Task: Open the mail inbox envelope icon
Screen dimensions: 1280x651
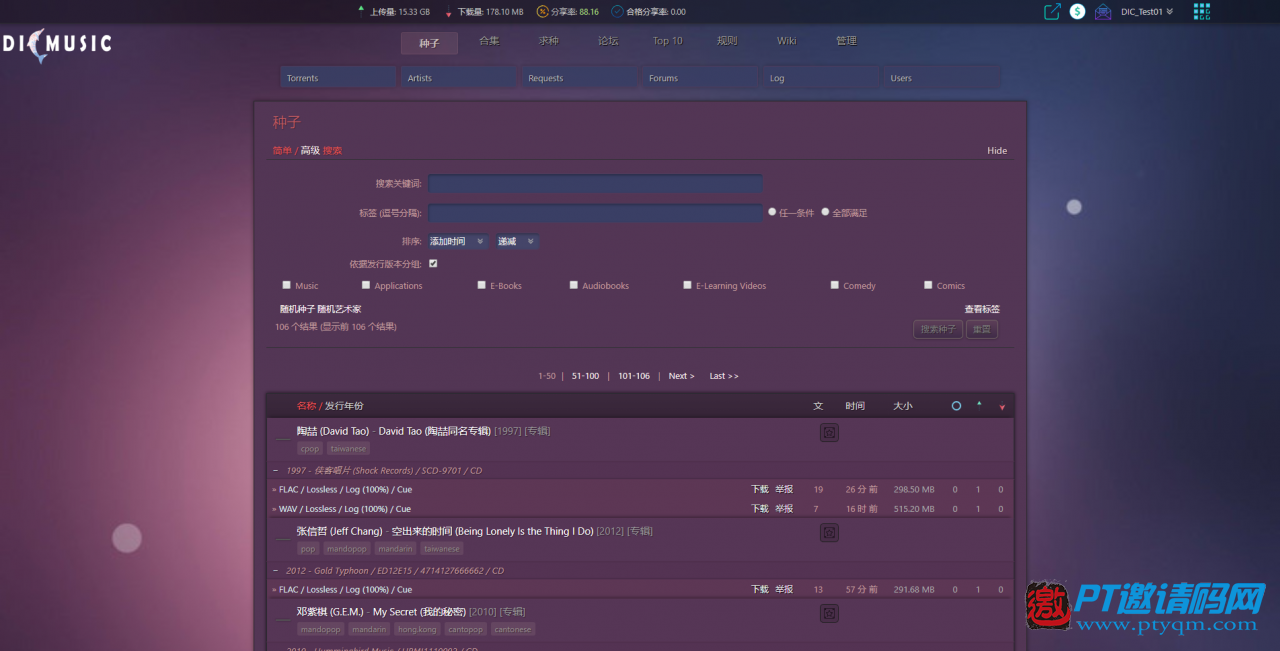Action: (x=1103, y=12)
